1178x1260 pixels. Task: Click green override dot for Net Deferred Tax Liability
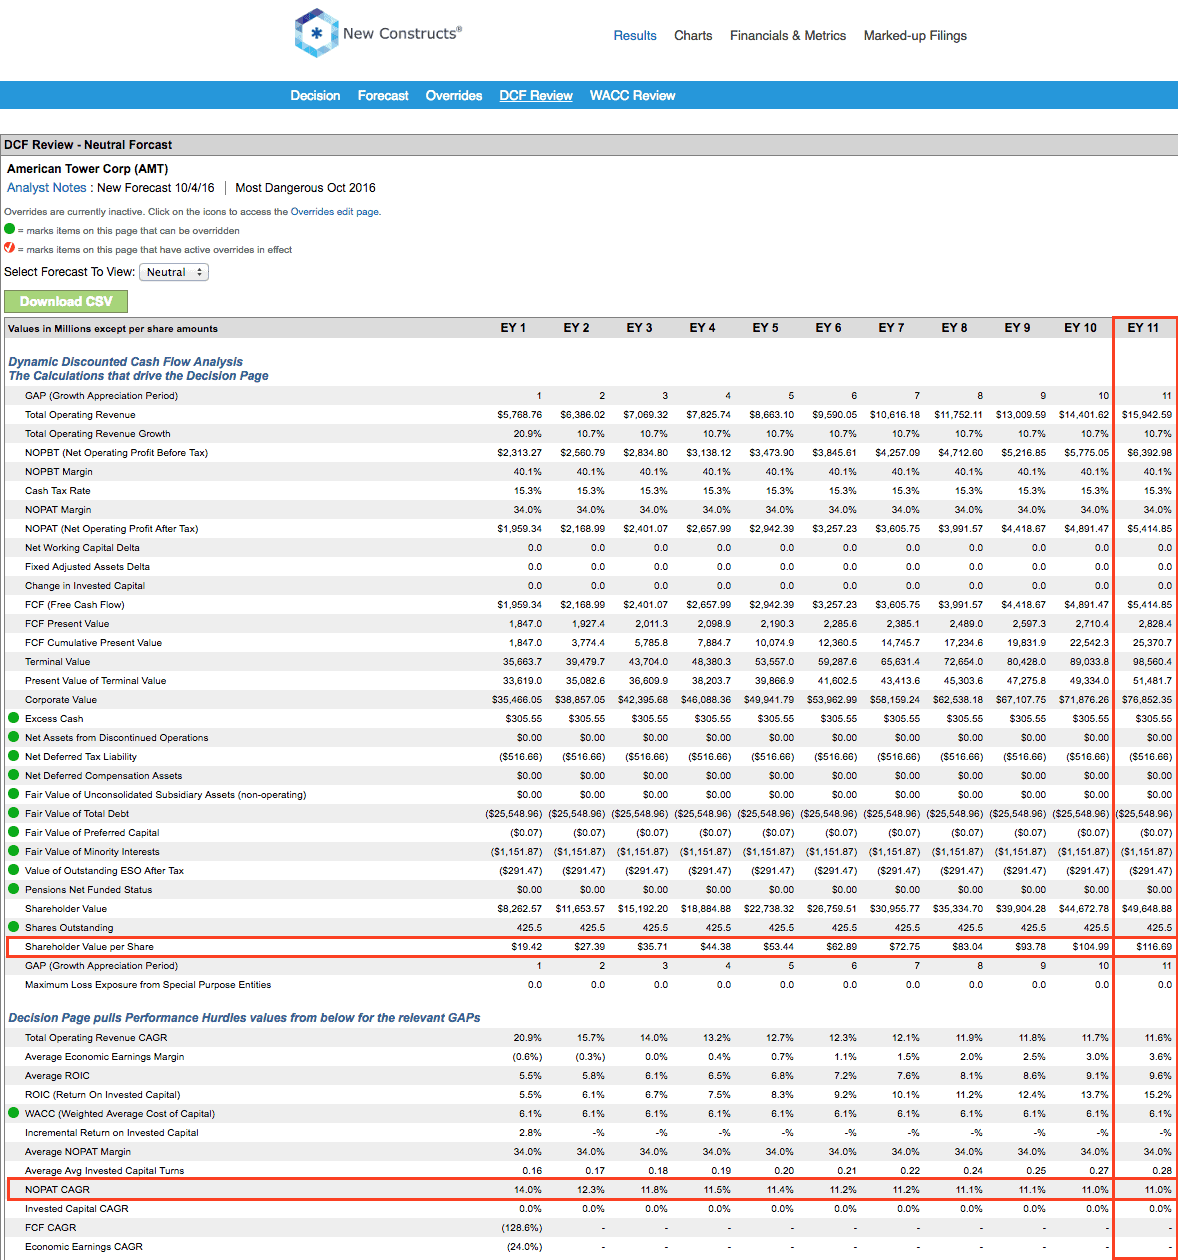point(14,756)
